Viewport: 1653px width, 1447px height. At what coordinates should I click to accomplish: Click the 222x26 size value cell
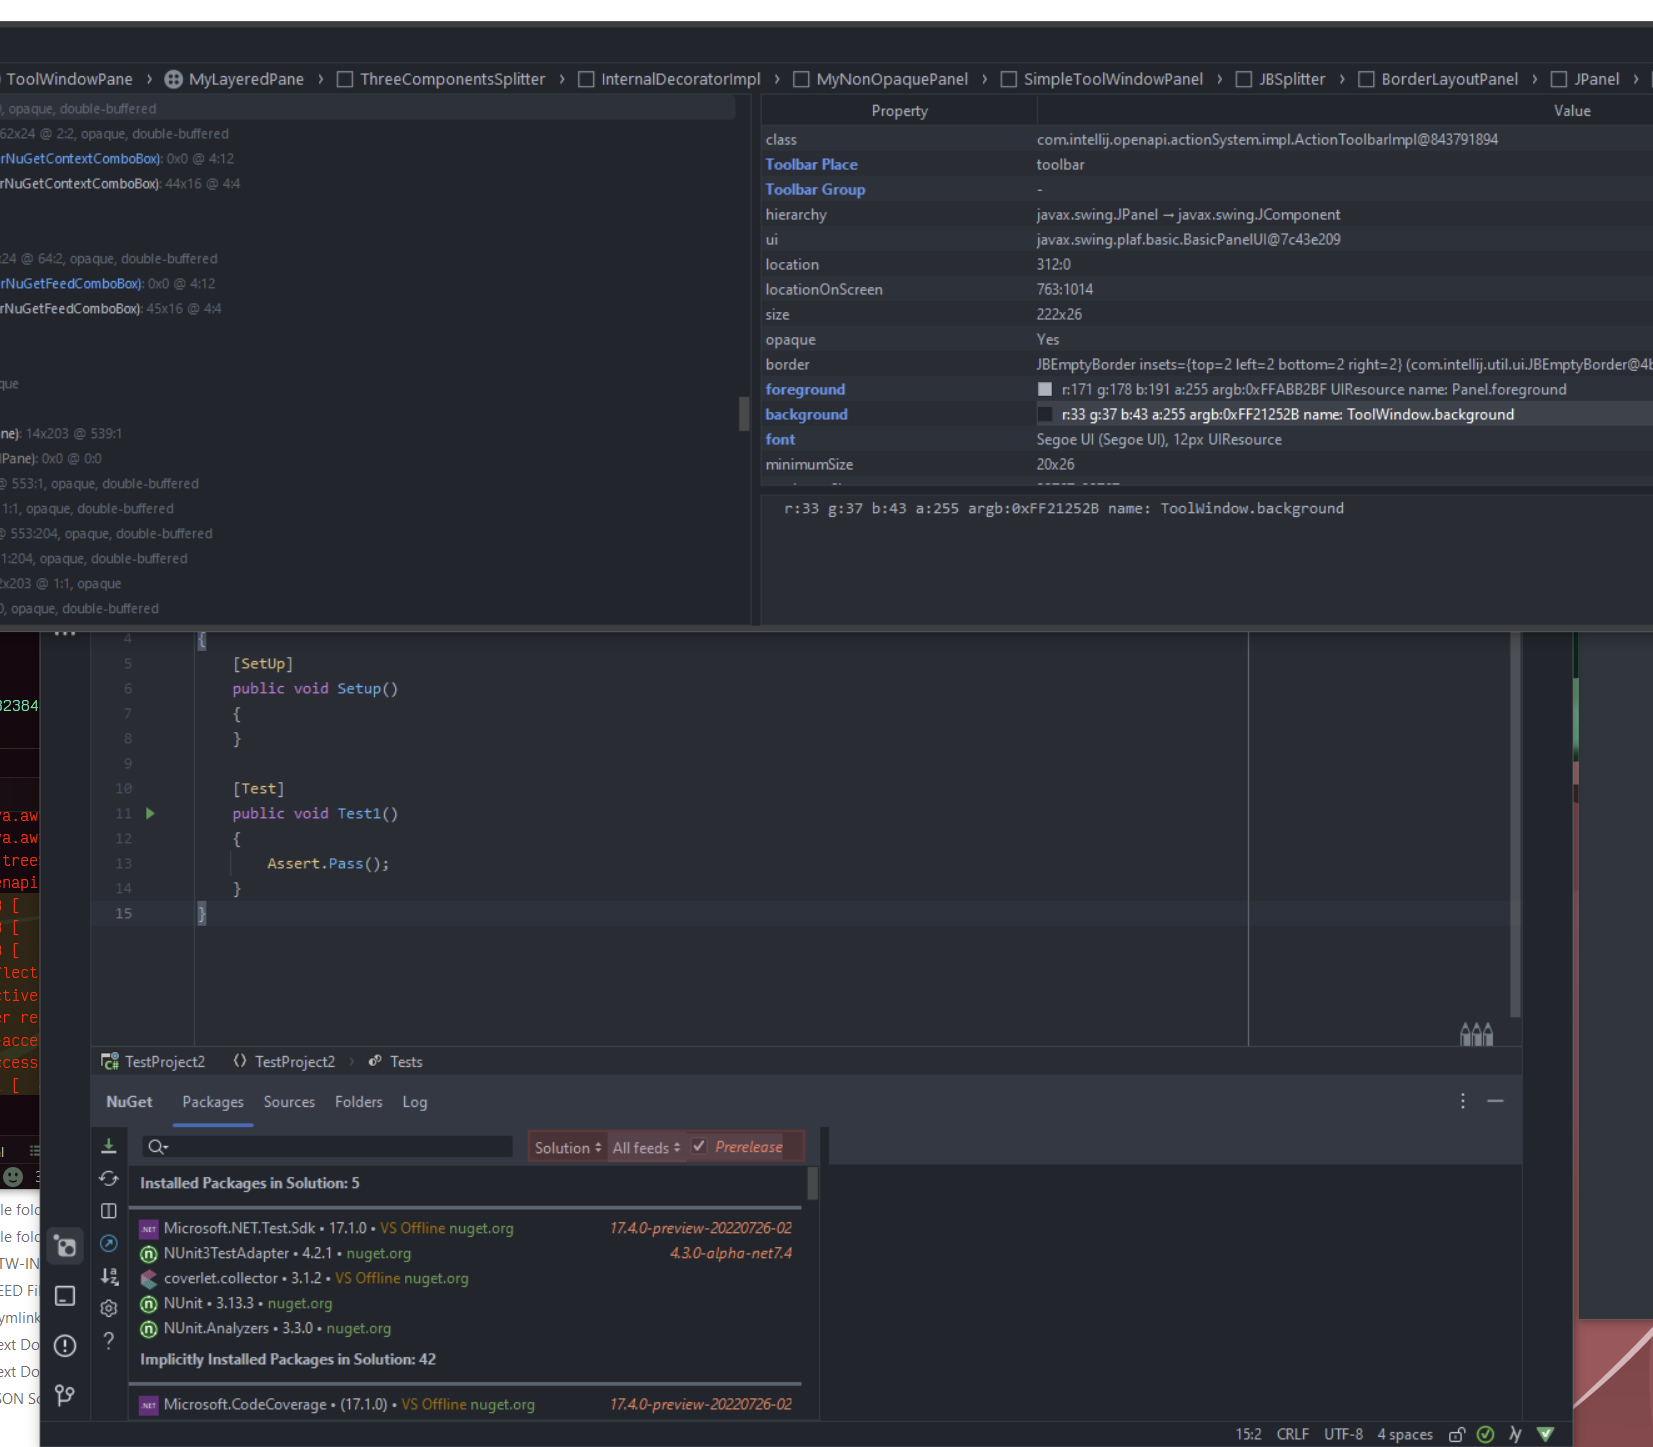click(1344, 314)
